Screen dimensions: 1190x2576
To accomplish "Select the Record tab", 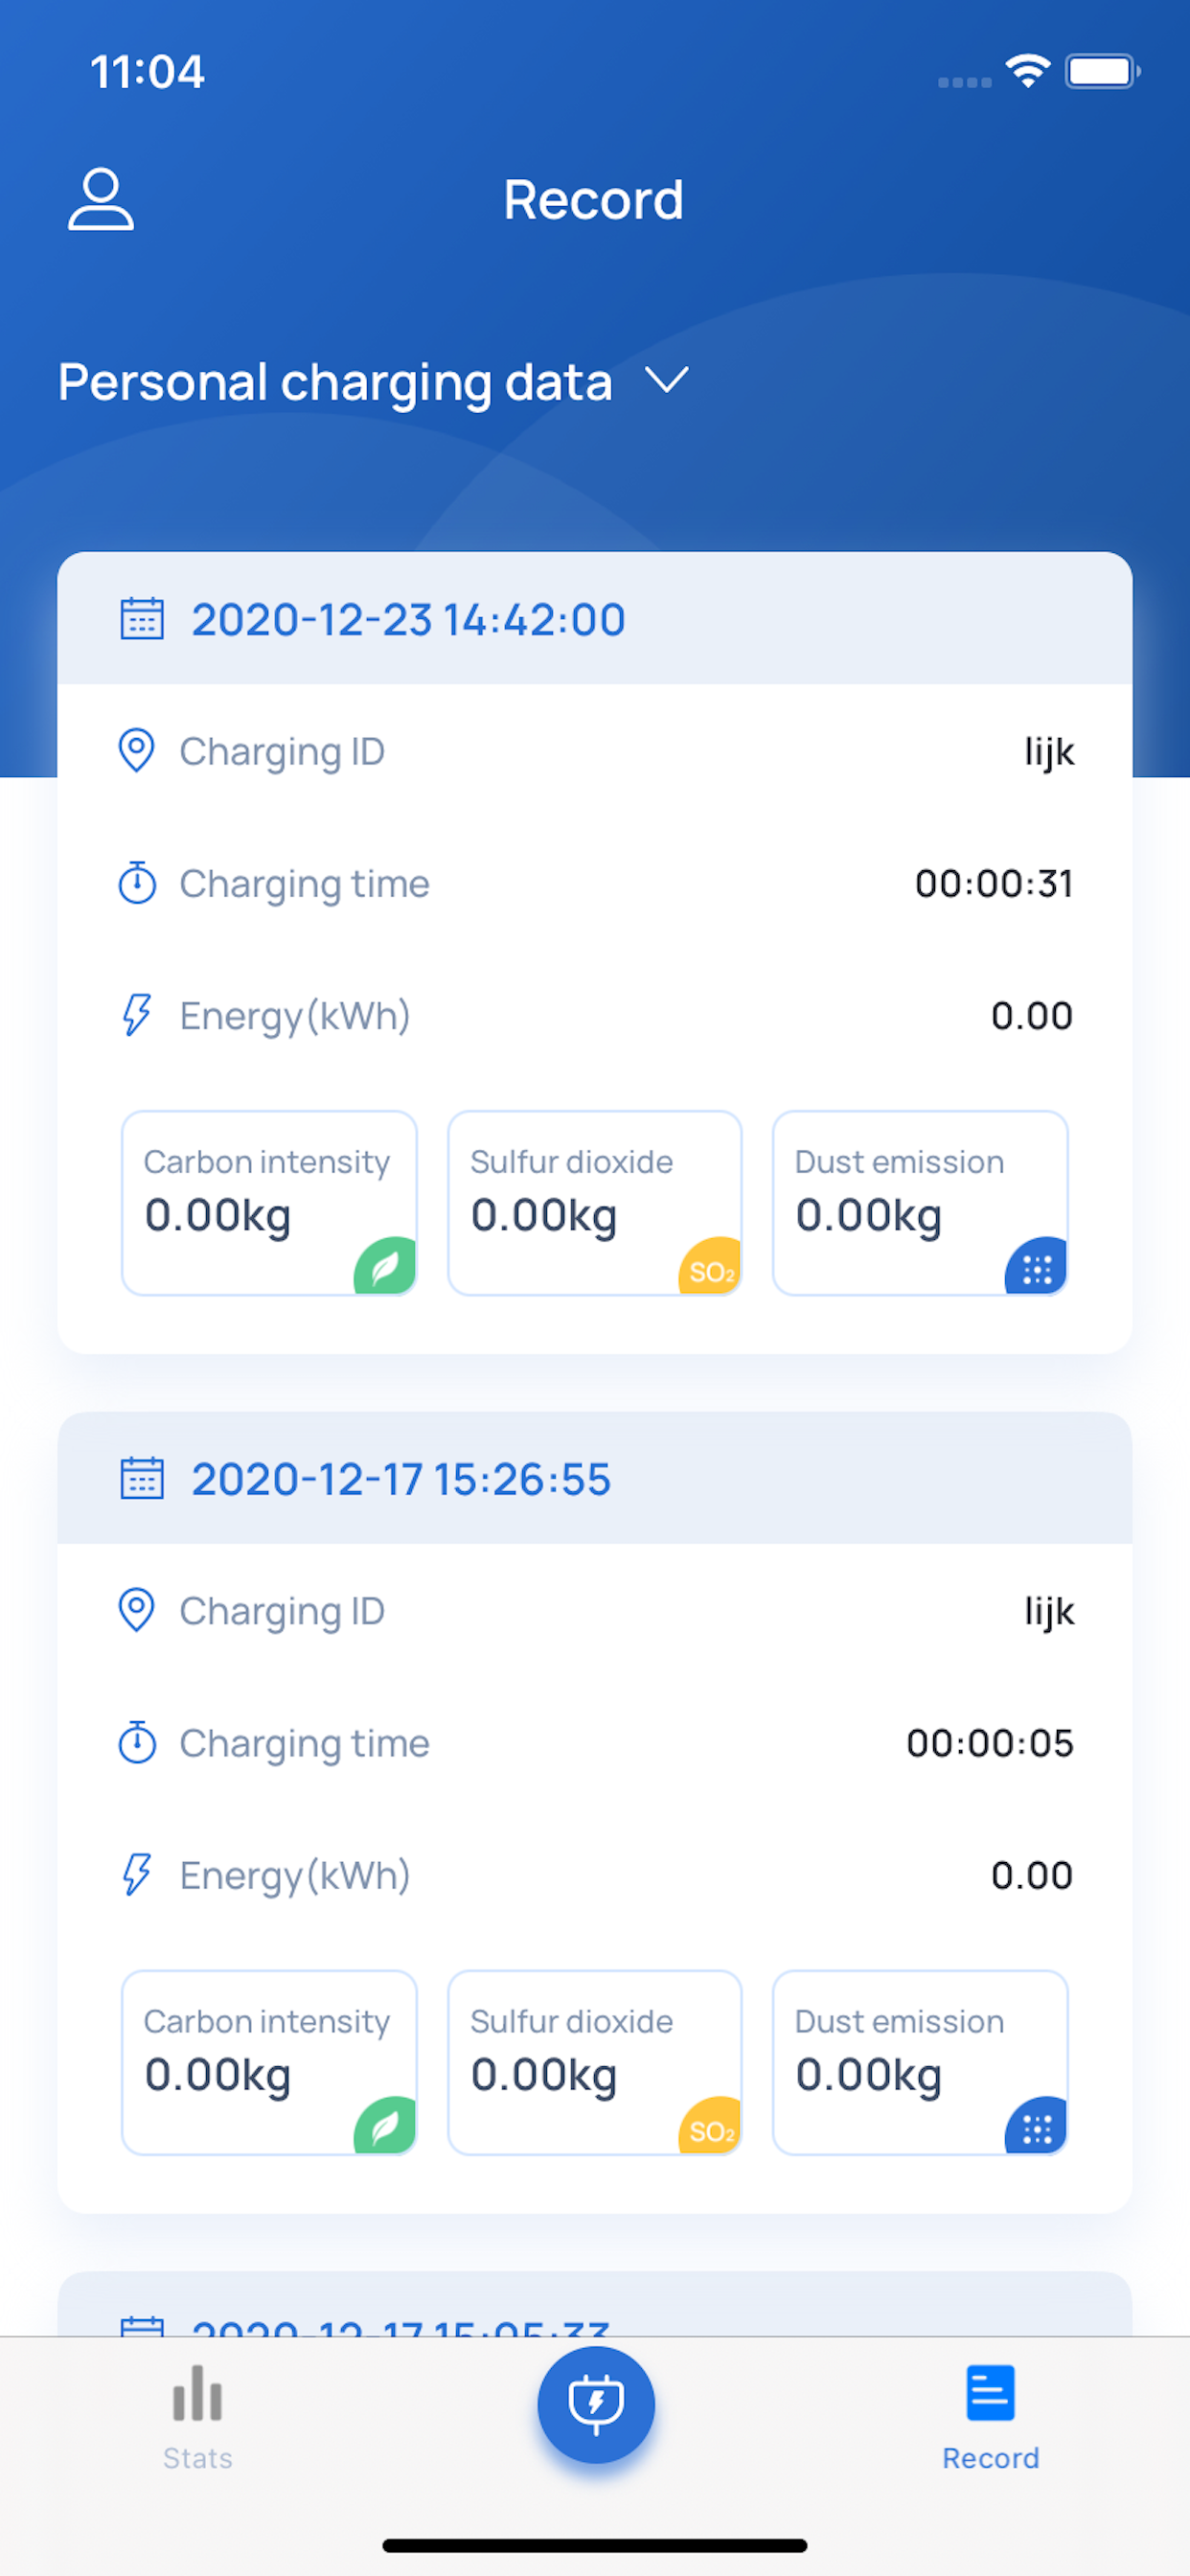I will (x=990, y=2416).
